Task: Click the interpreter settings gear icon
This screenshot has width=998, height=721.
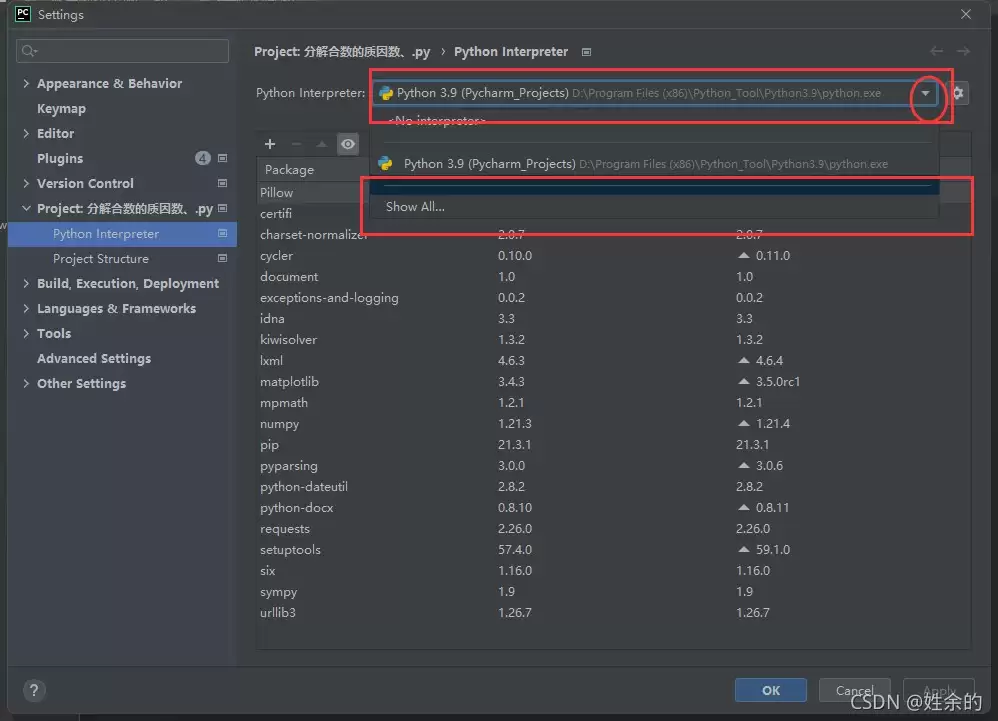Action: (958, 93)
